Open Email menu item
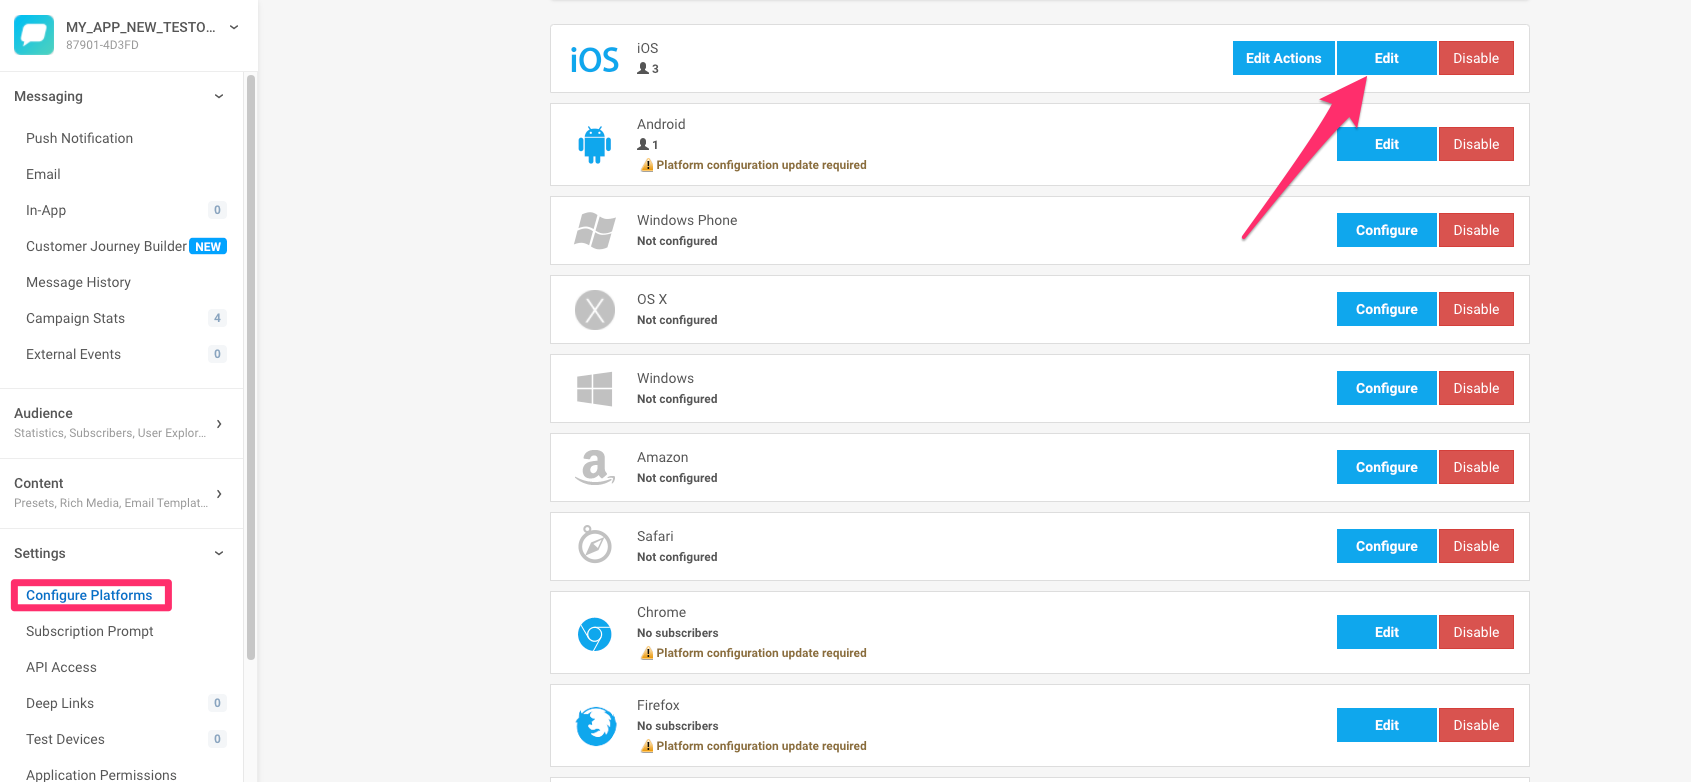 43,174
